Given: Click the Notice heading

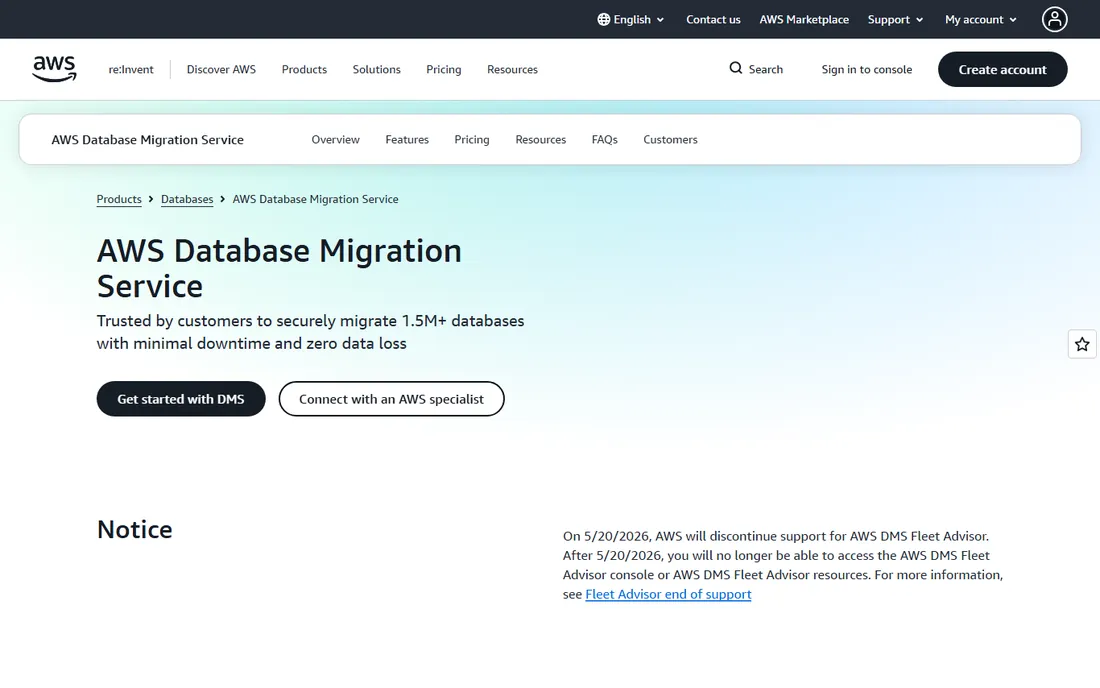Looking at the screenshot, I should point(135,530).
